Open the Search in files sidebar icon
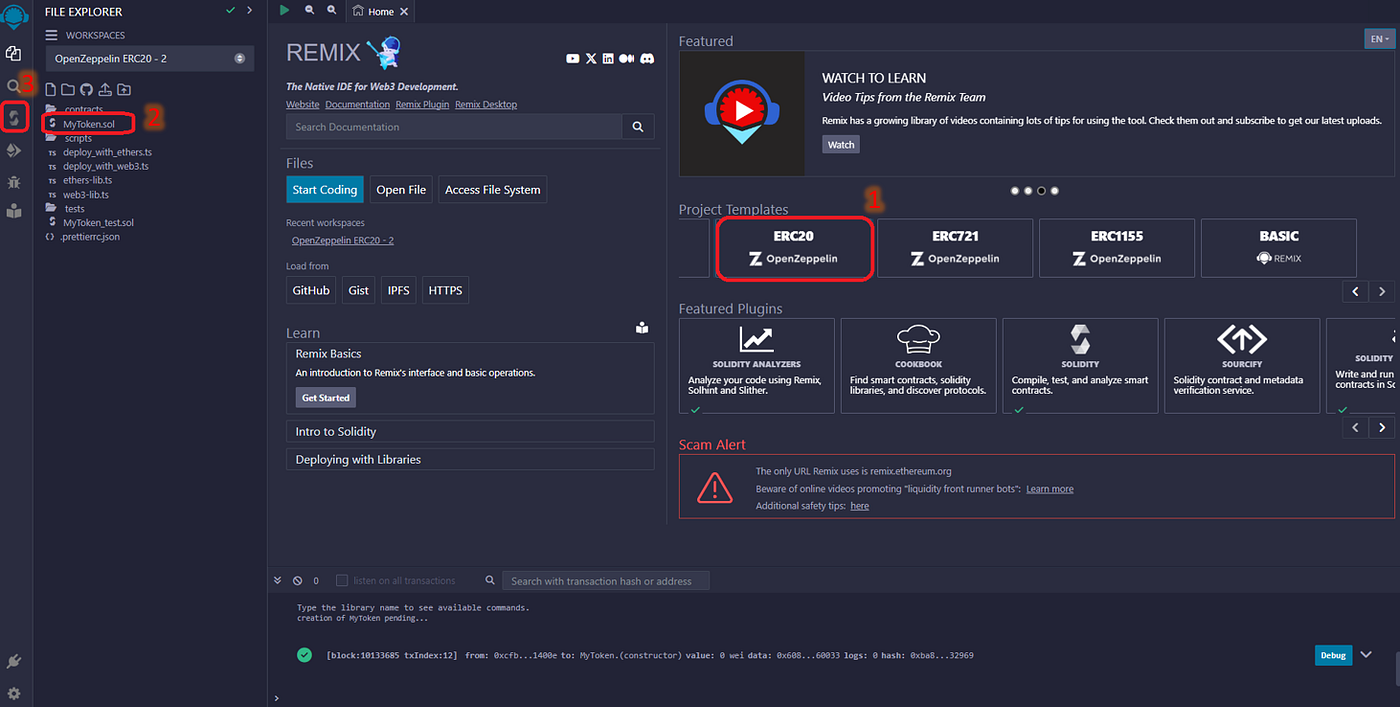Image resolution: width=1400 pixels, height=707 pixels. [x=13, y=86]
